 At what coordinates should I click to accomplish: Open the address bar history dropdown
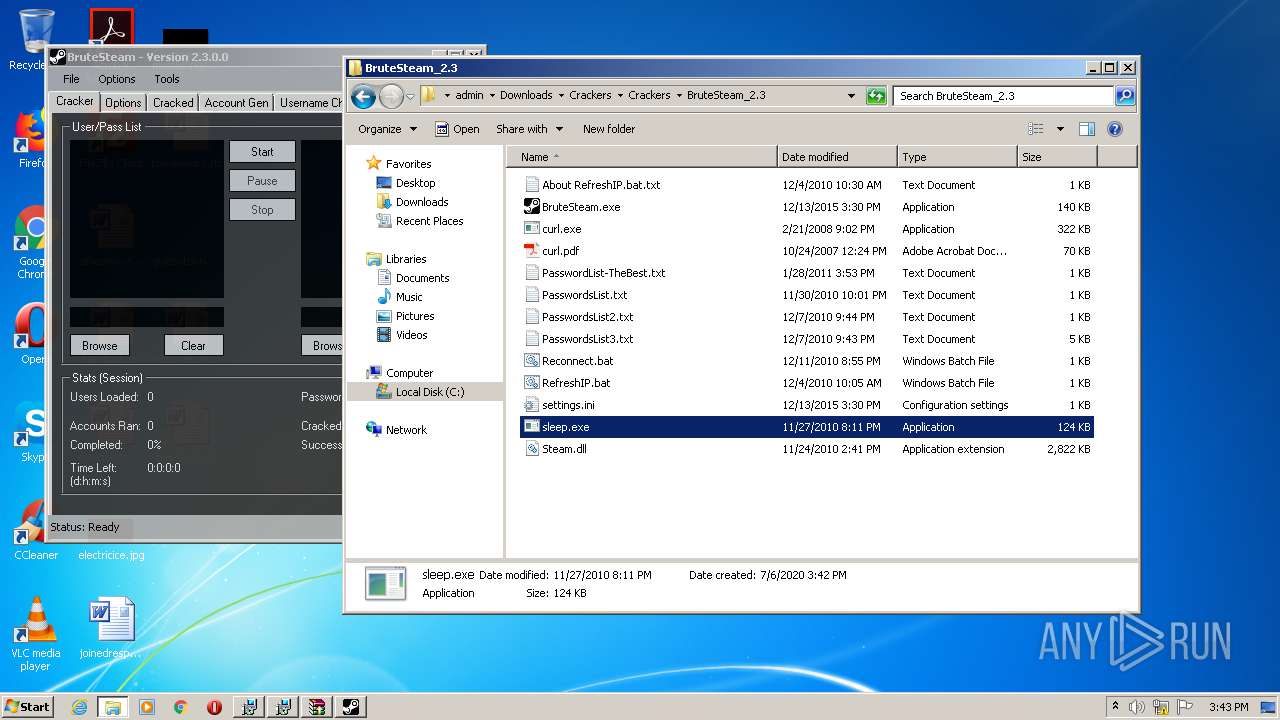coord(851,96)
